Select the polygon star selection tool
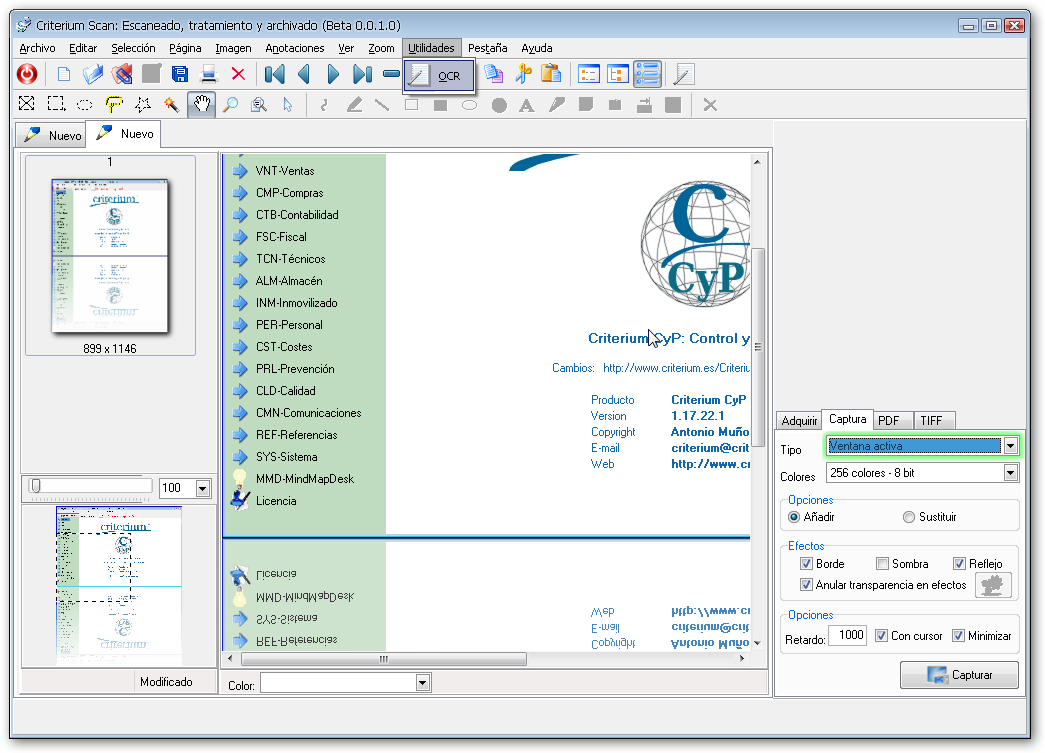 pyautogui.click(x=143, y=105)
